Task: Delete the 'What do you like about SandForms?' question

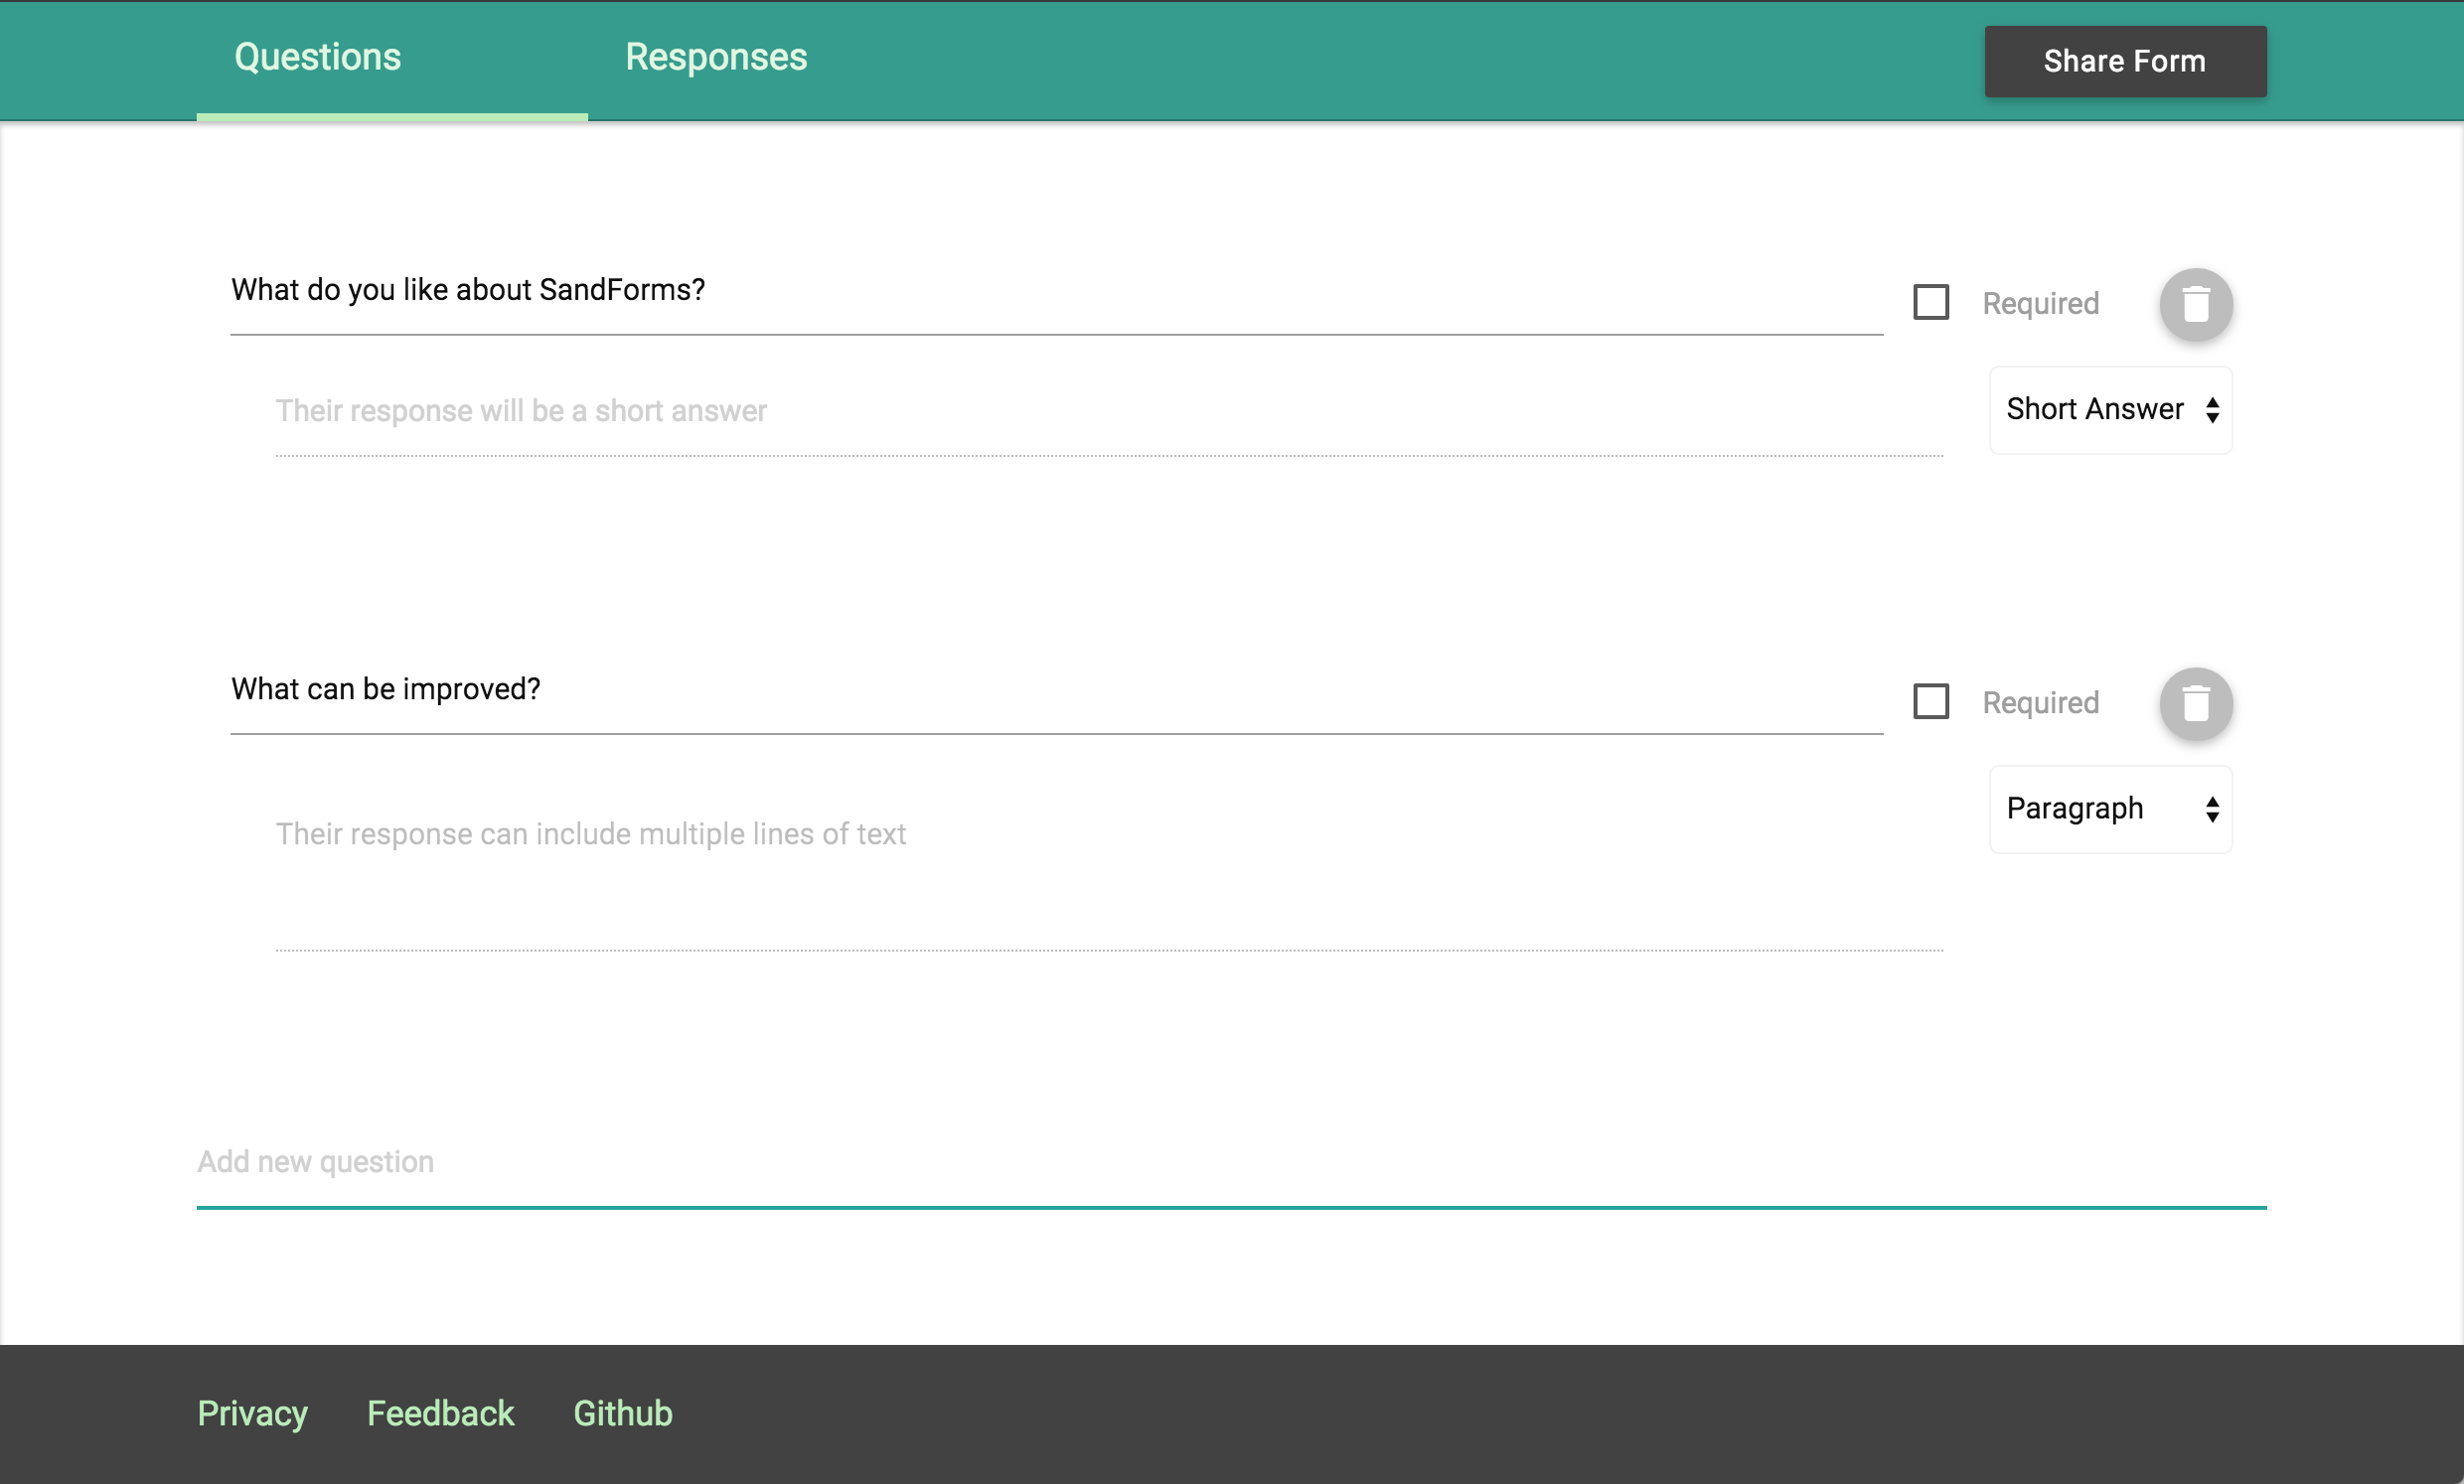Action: pos(2195,304)
